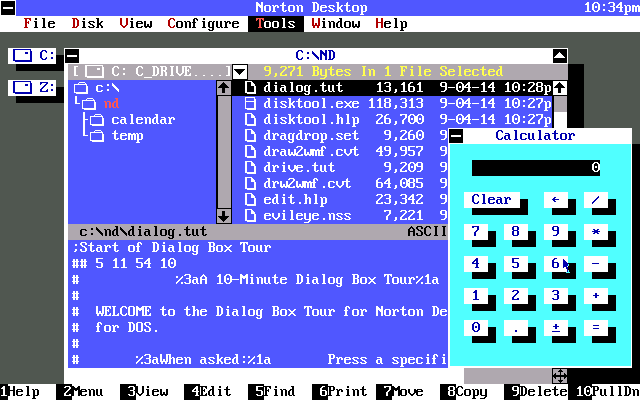Open the Calculator window control menu

(456, 136)
